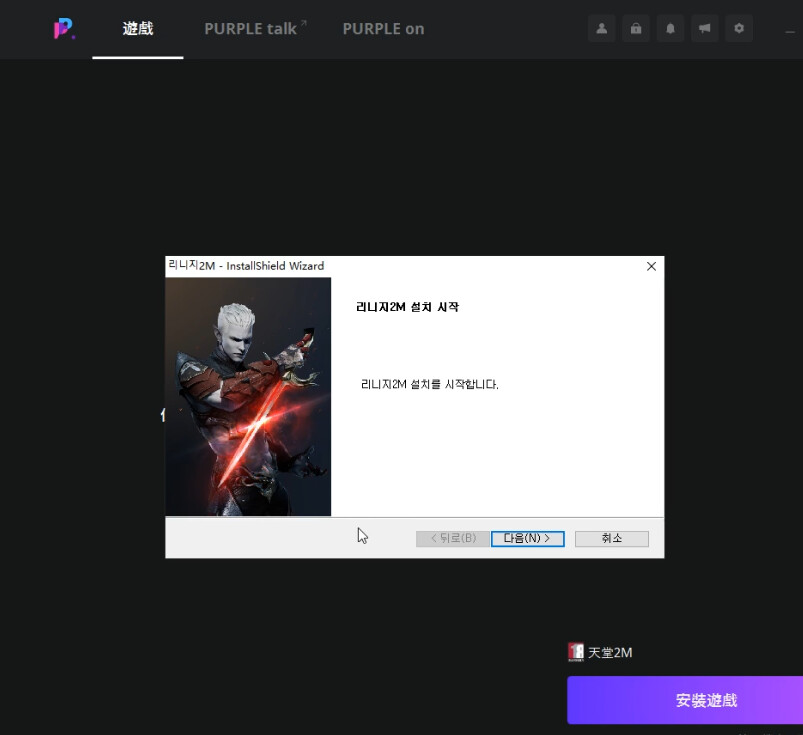Image resolution: width=803 pixels, height=735 pixels.
Task: Click the 리니지2M 설치 시작 heading
Action: pyautogui.click(x=407, y=308)
